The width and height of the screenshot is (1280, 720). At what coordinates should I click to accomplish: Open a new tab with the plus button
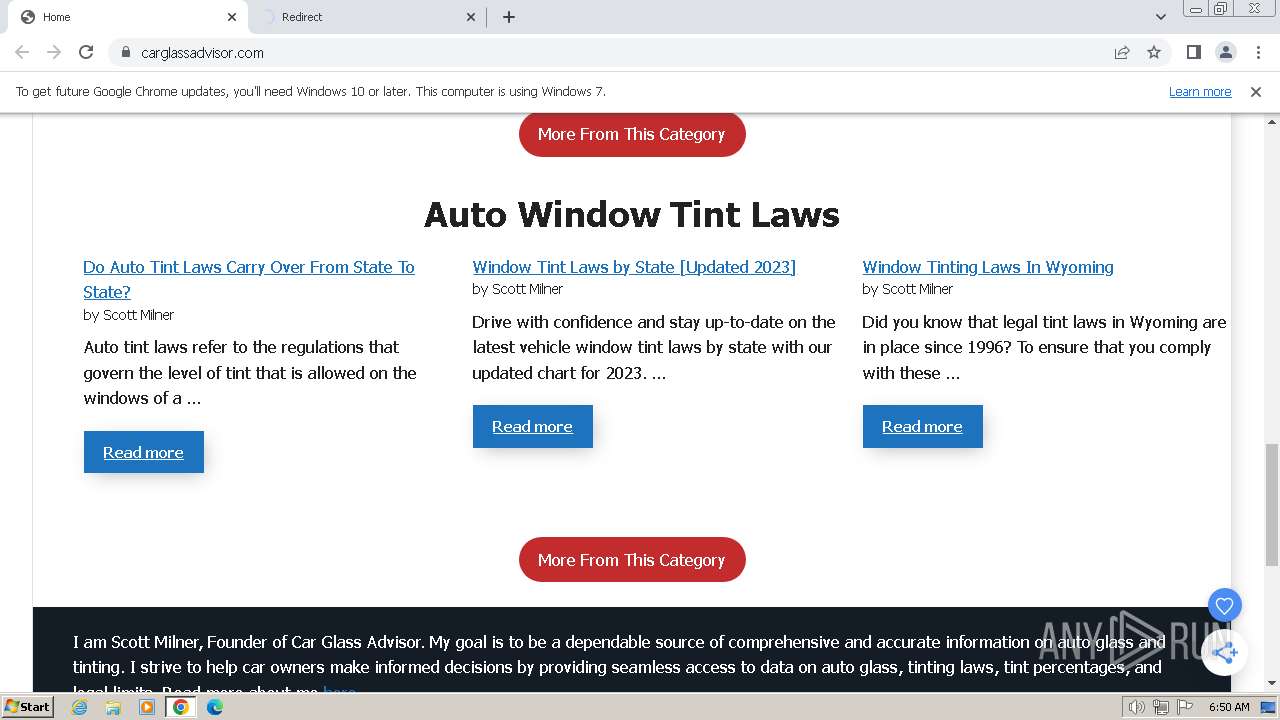(x=509, y=17)
